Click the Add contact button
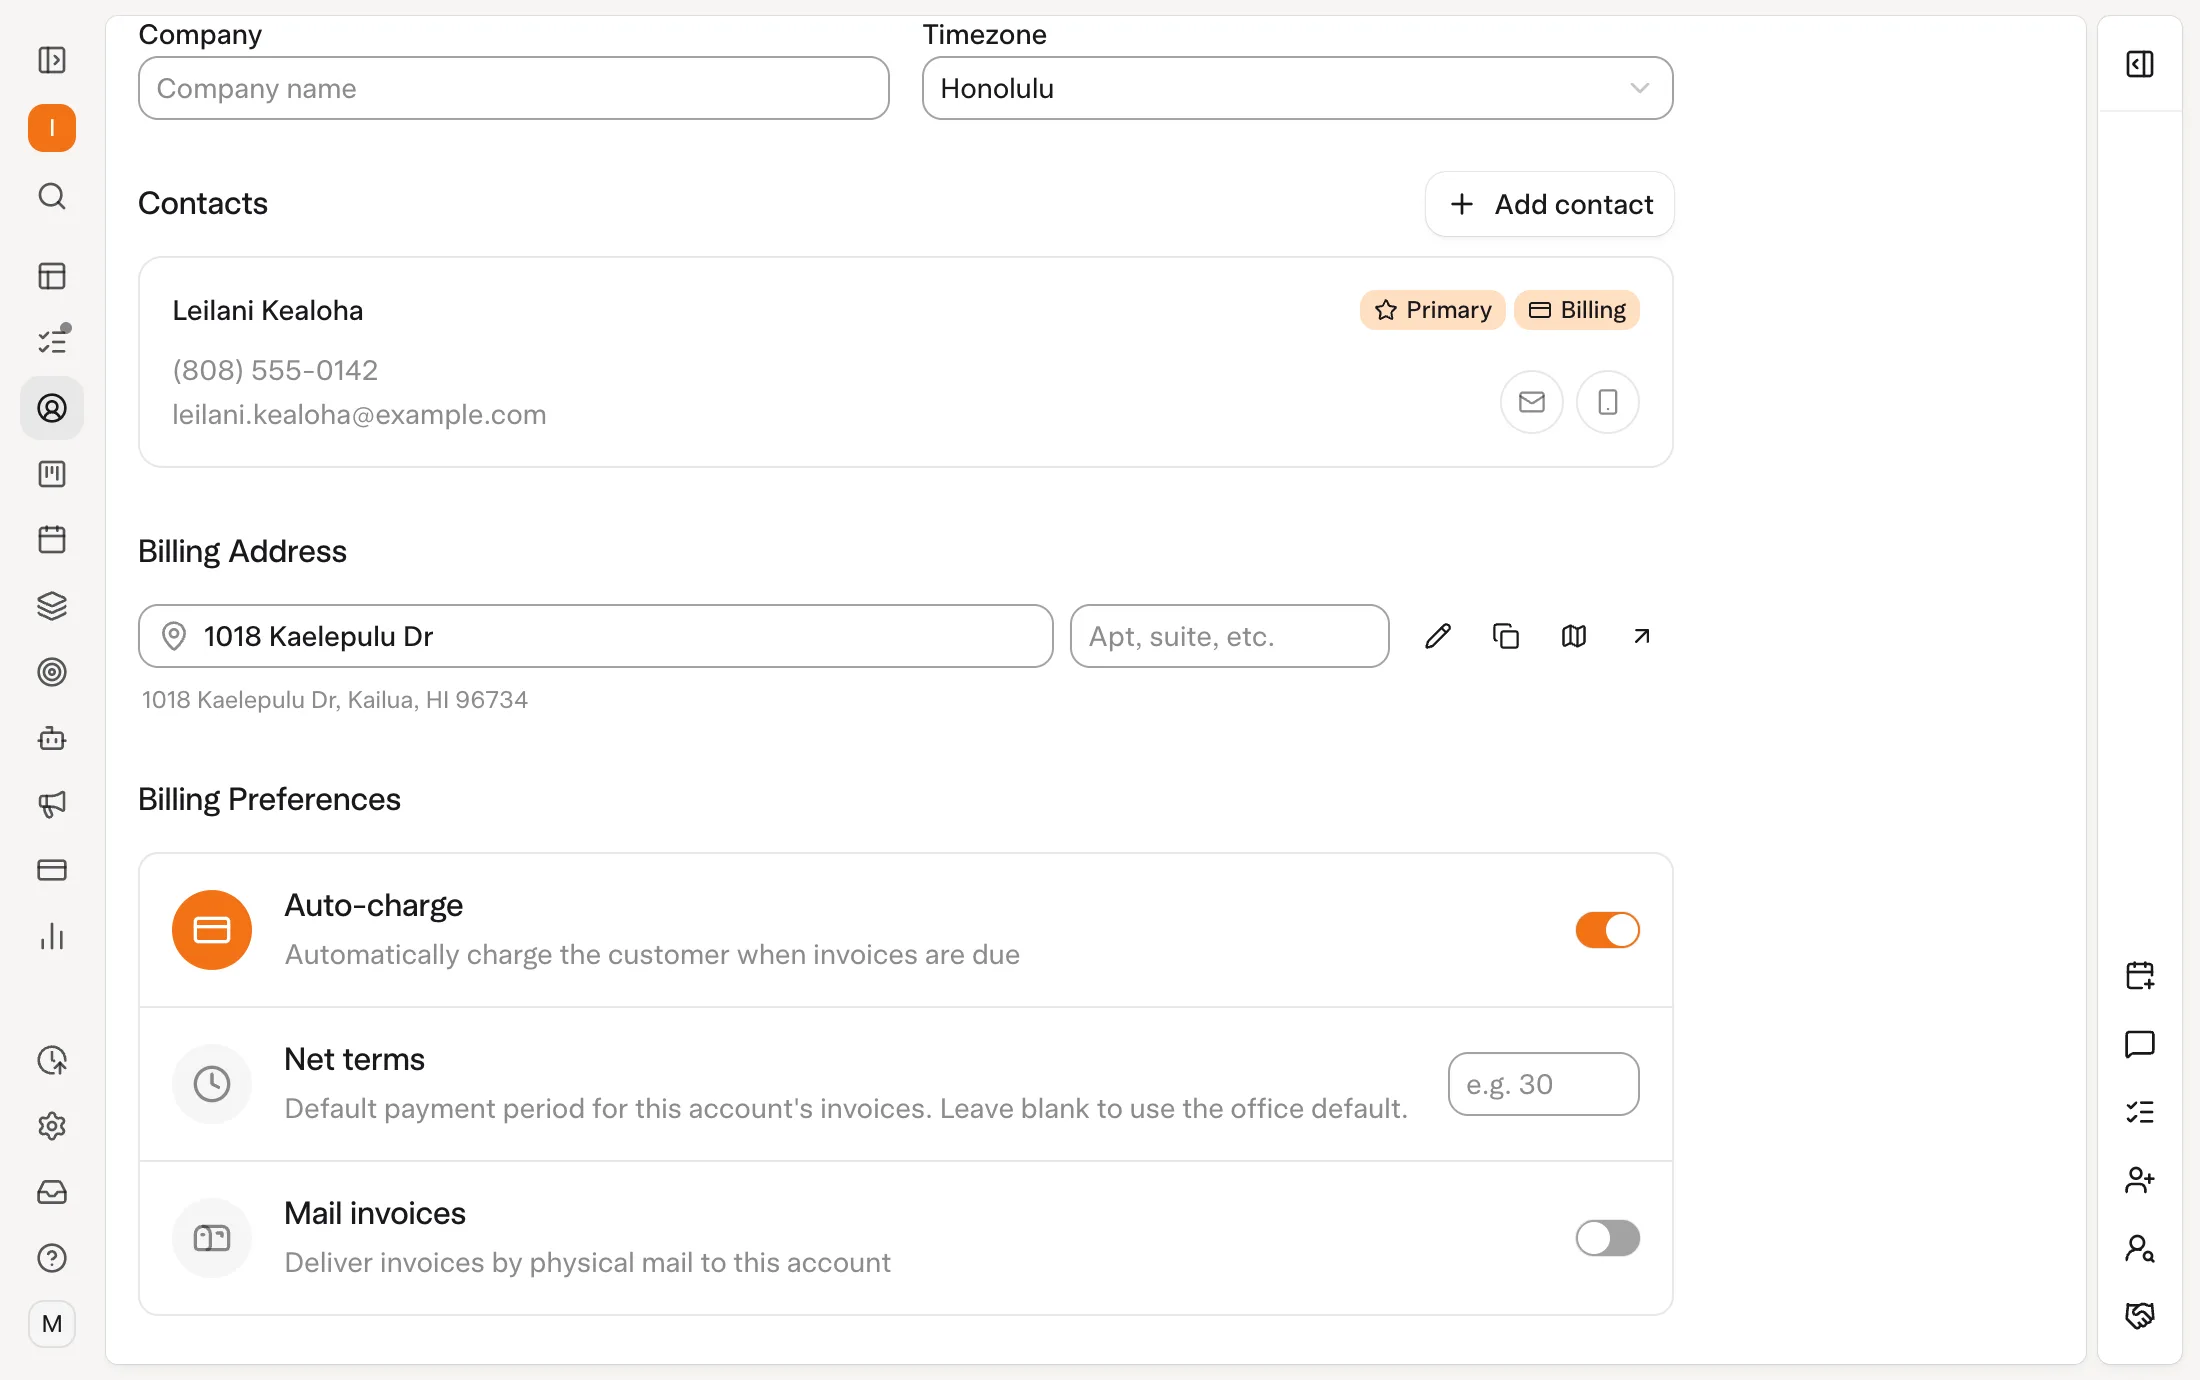This screenshot has height=1380, width=2200. pyautogui.click(x=1550, y=204)
